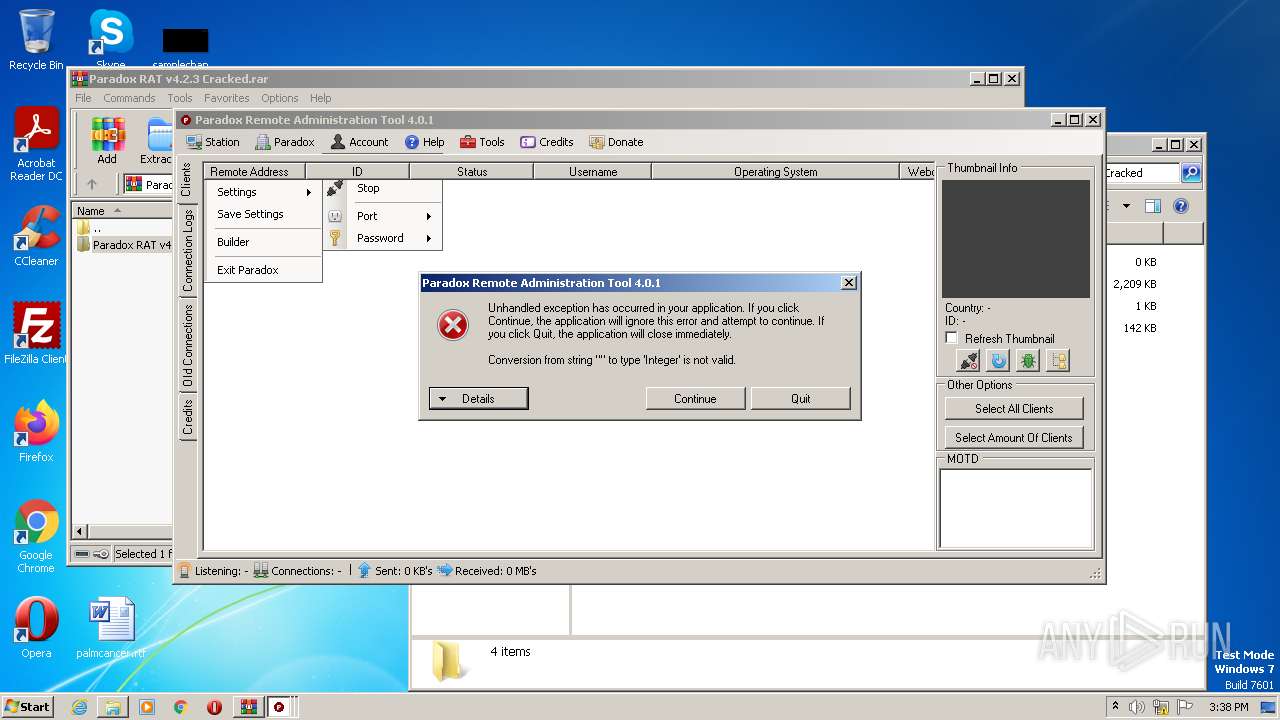The image size is (1280, 720).
Task: Expand the Password submenu
Action: [x=383, y=238]
